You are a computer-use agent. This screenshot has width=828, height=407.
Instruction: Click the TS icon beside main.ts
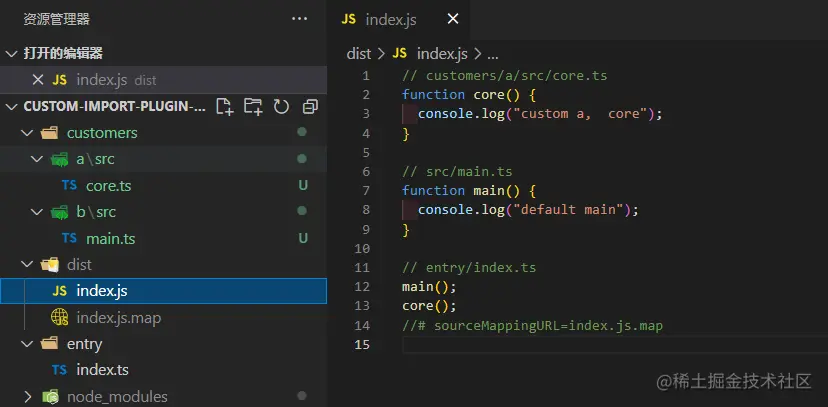pos(69,238)
